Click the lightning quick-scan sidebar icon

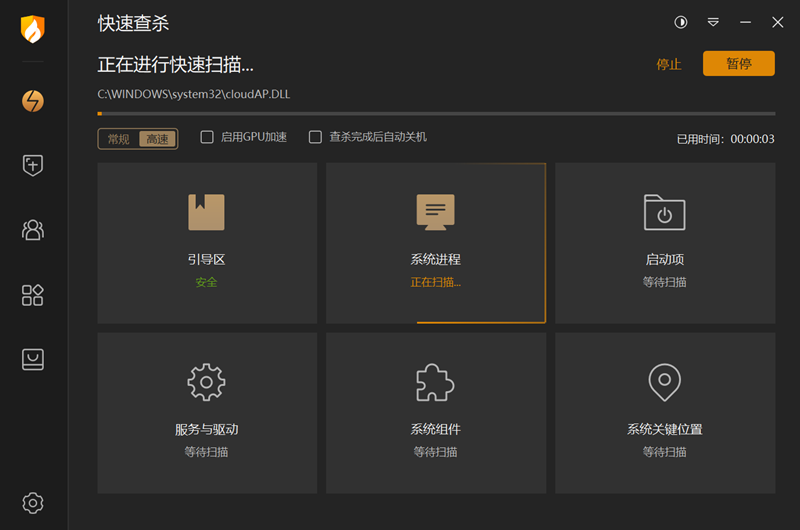coord(33,101)
